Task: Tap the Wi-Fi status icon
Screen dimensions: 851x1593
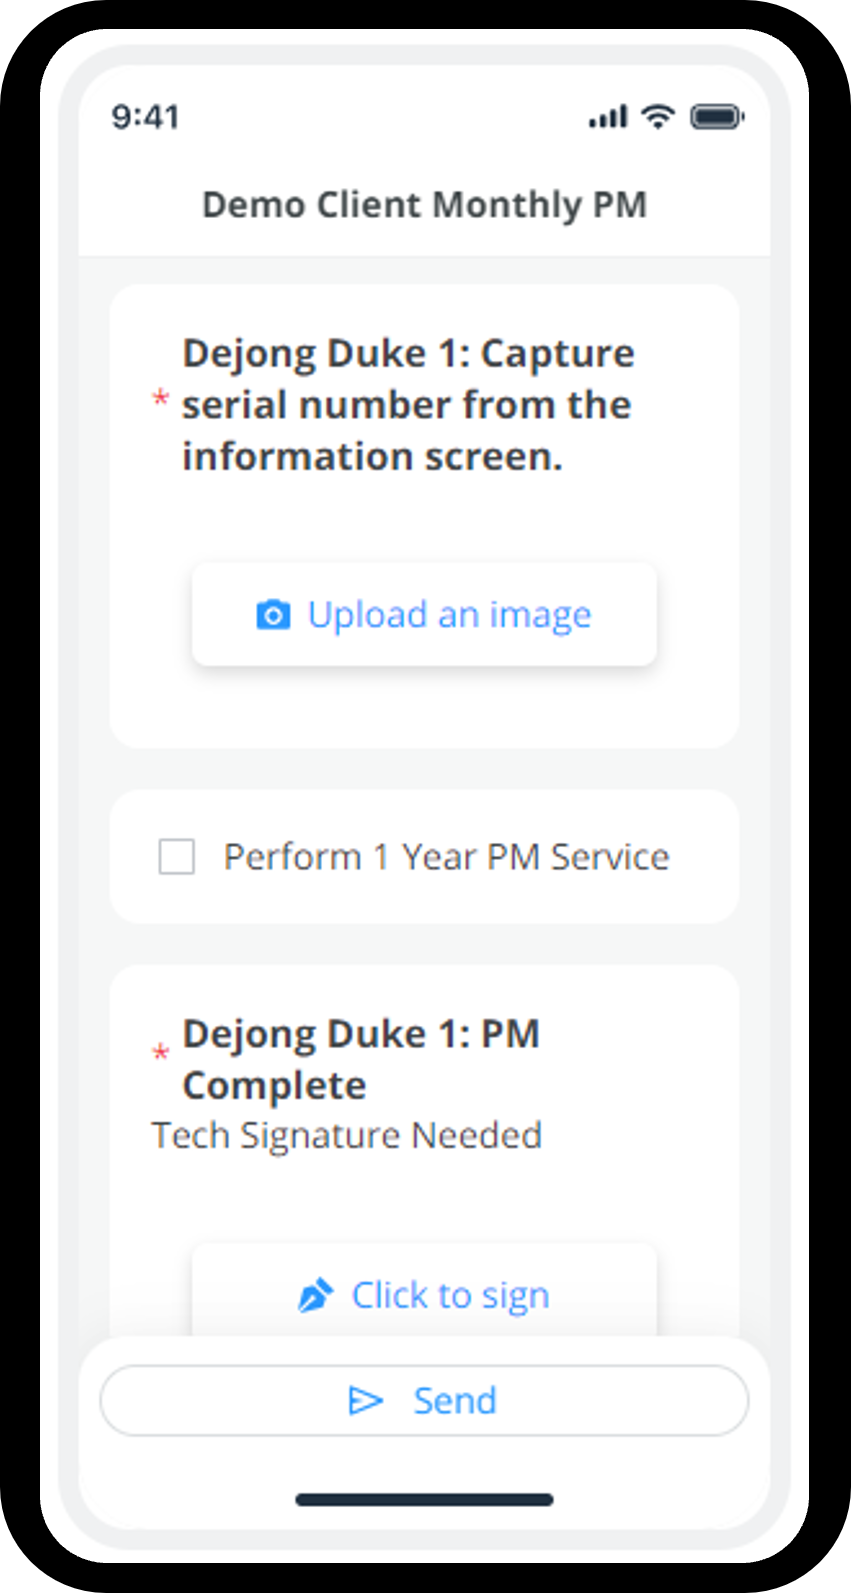Action: [x=658, y=116]
